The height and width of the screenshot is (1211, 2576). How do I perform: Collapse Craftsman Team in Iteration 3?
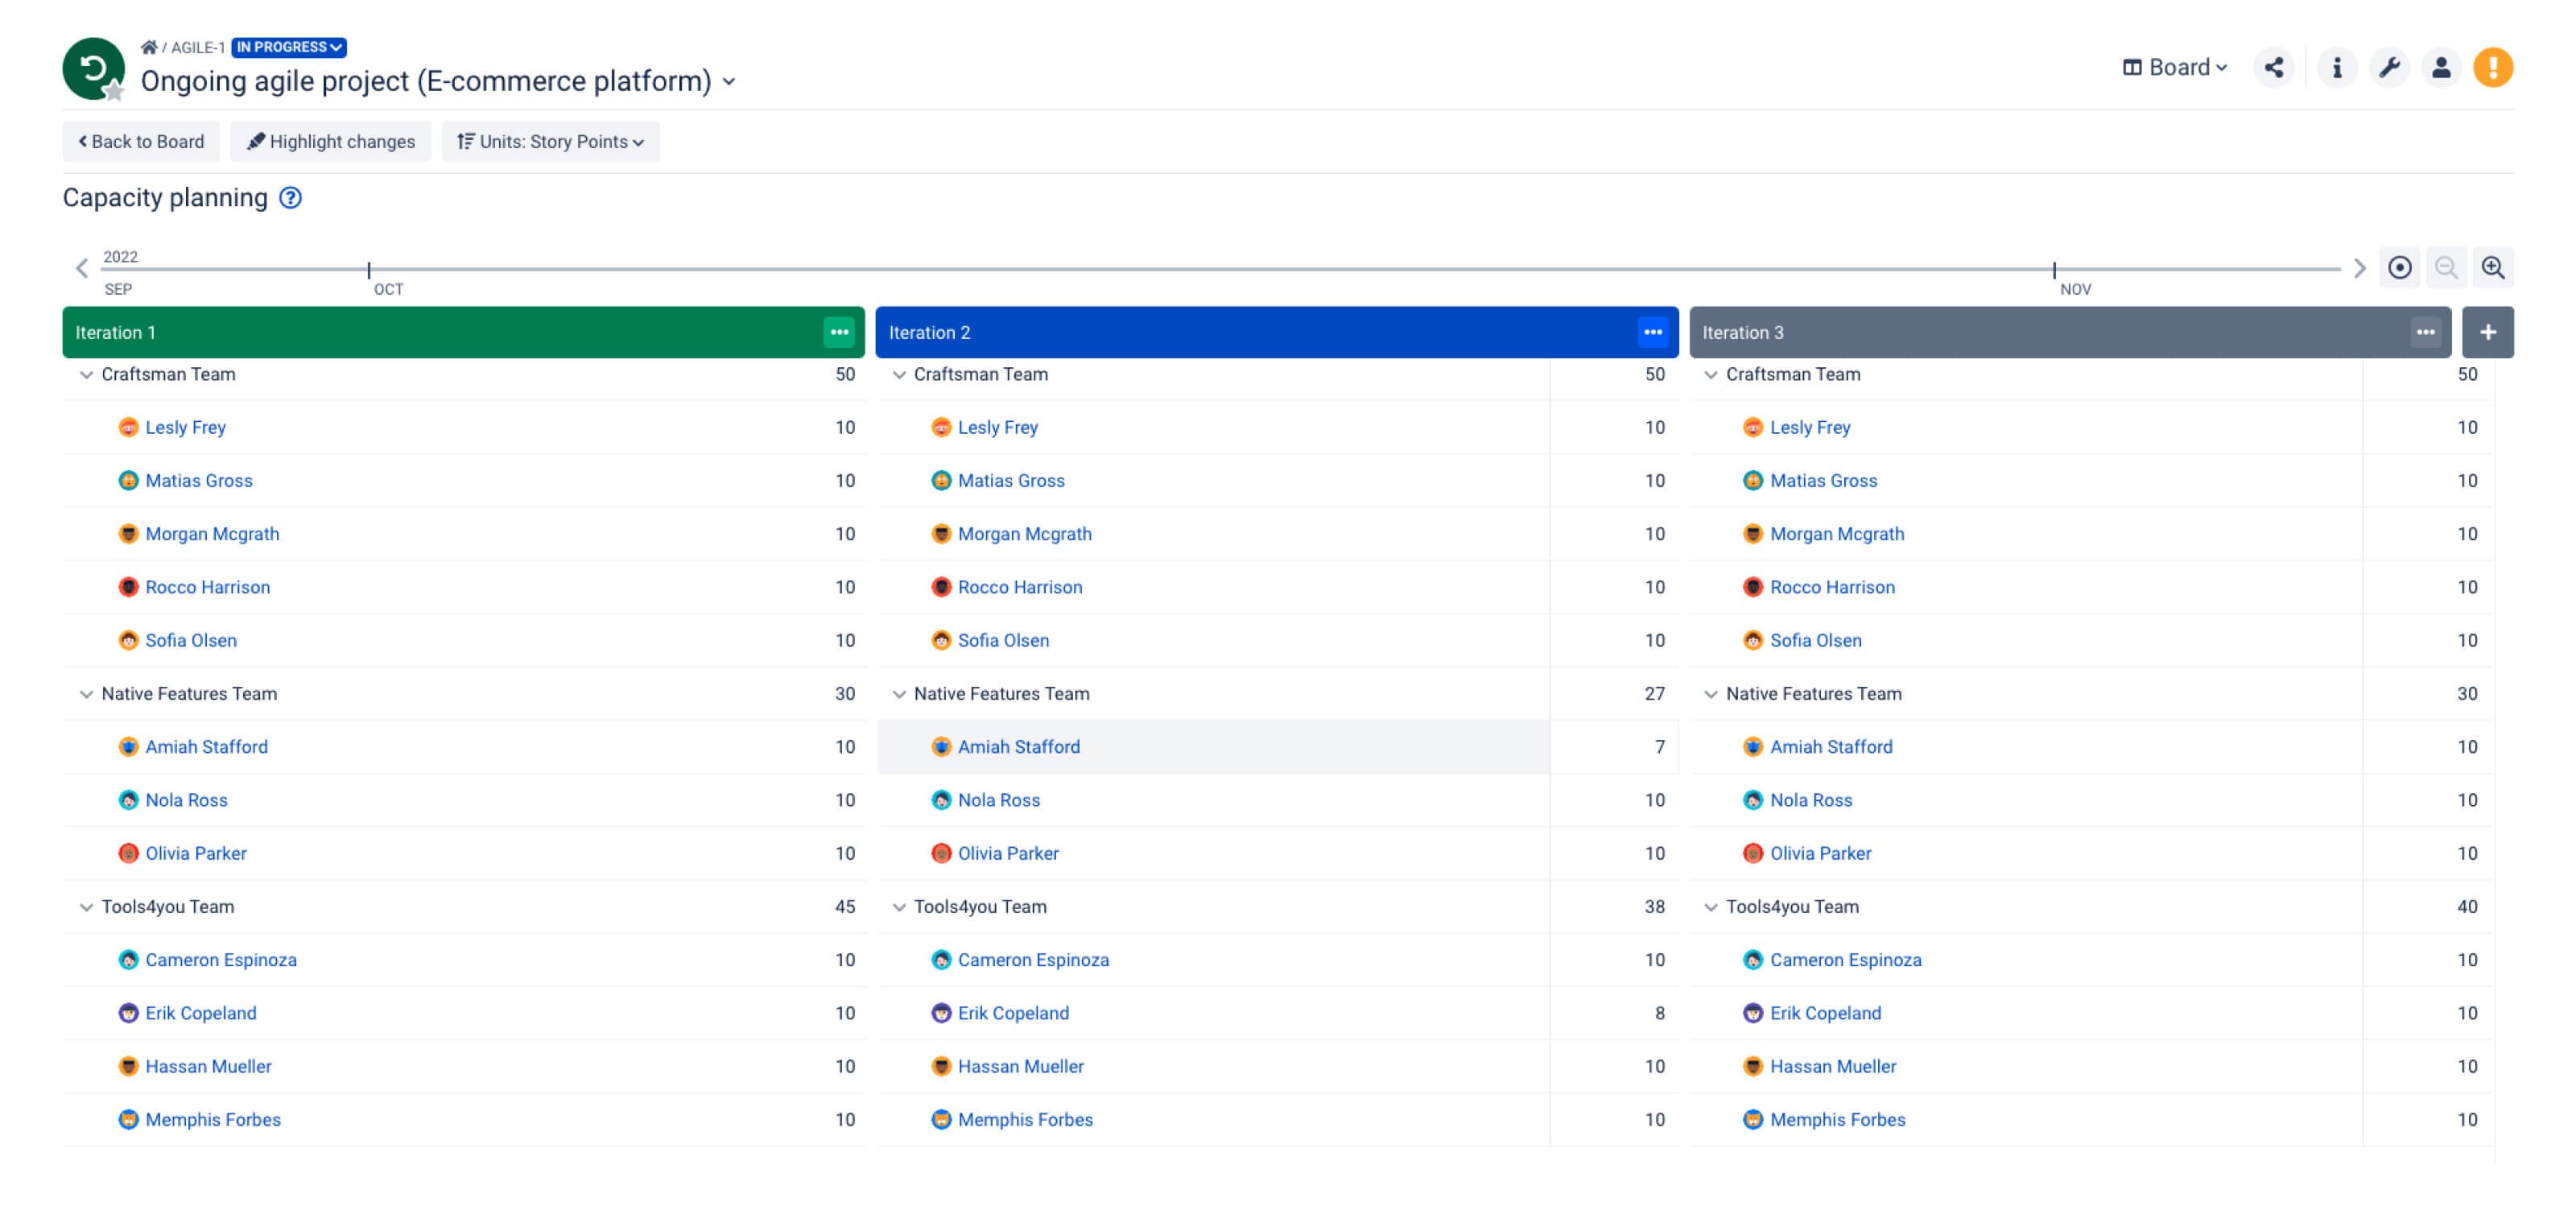coord(1711,375)
